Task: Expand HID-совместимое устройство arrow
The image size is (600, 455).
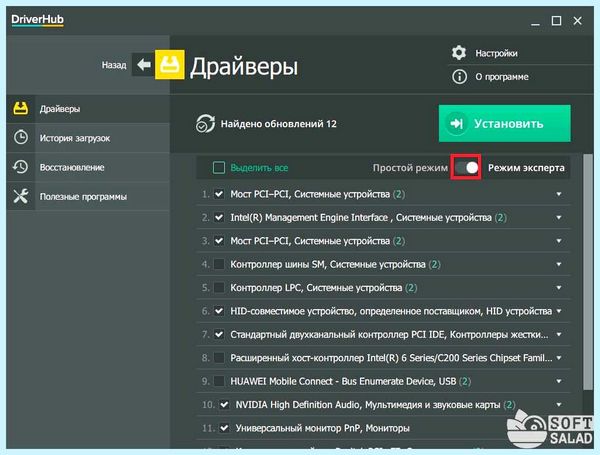Action: (x=559, y=311)
